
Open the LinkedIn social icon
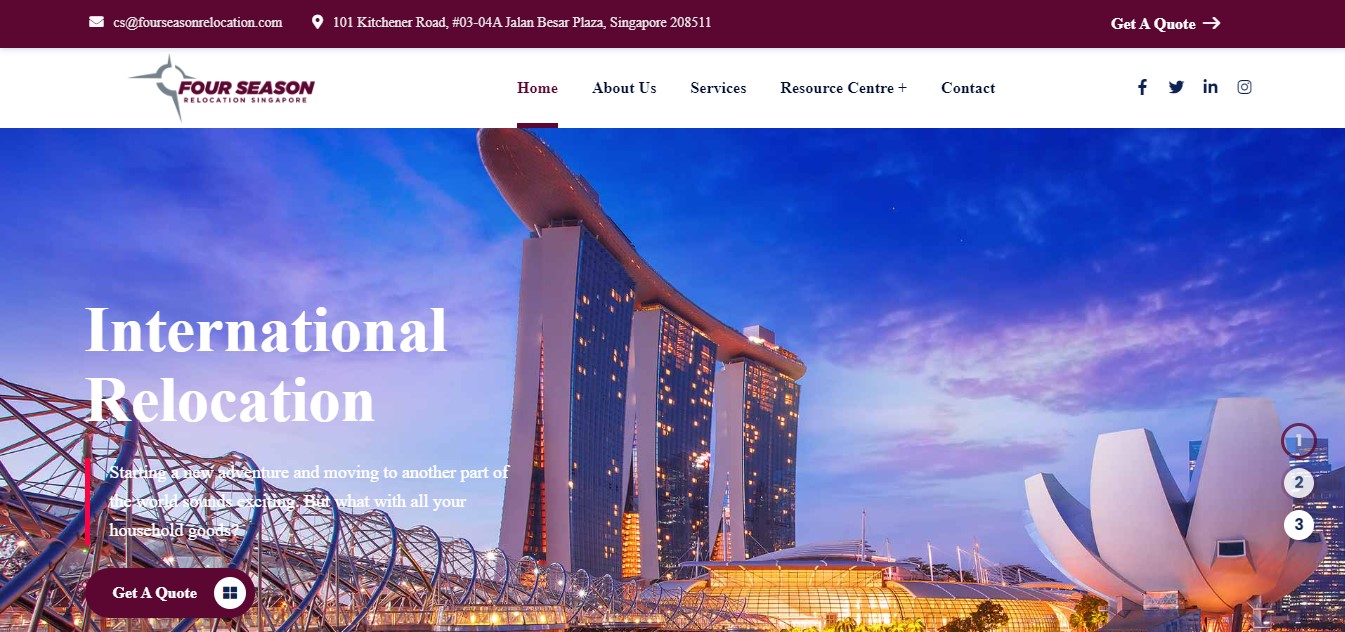[1210, 87]
